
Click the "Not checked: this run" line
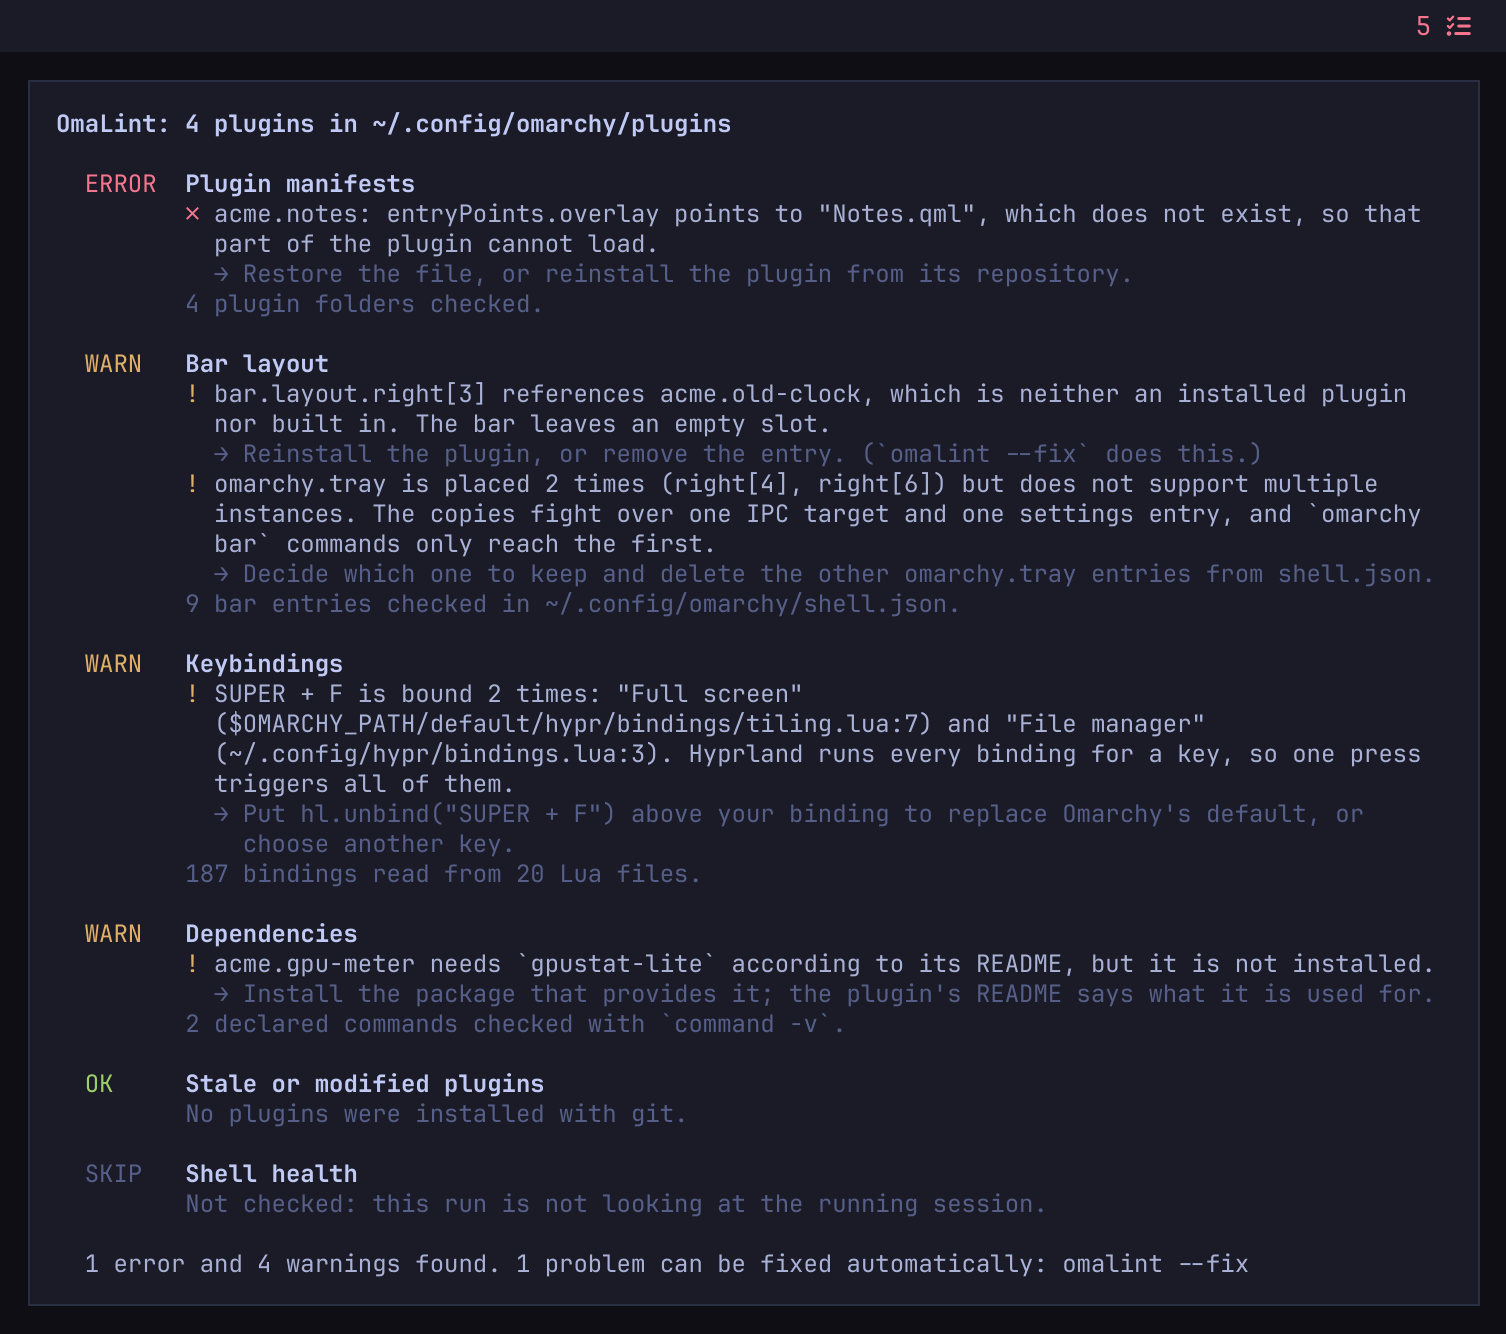615,1204
